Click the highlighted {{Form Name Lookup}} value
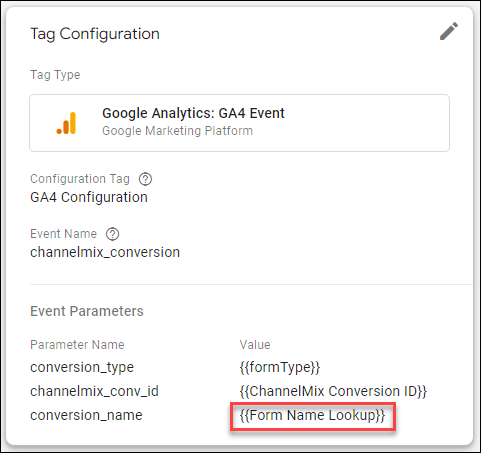The image size is (481, 453). click(312, 416)
